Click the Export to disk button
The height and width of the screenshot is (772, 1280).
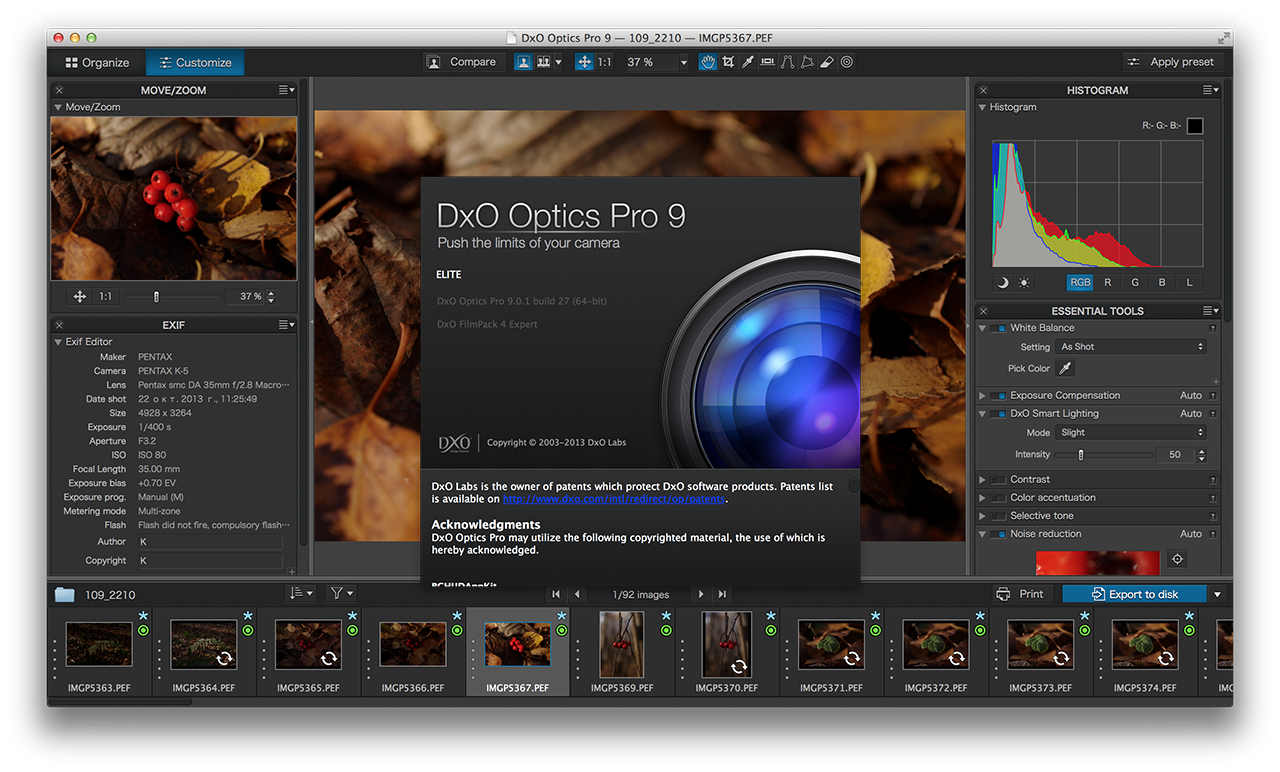(1134, 594)
